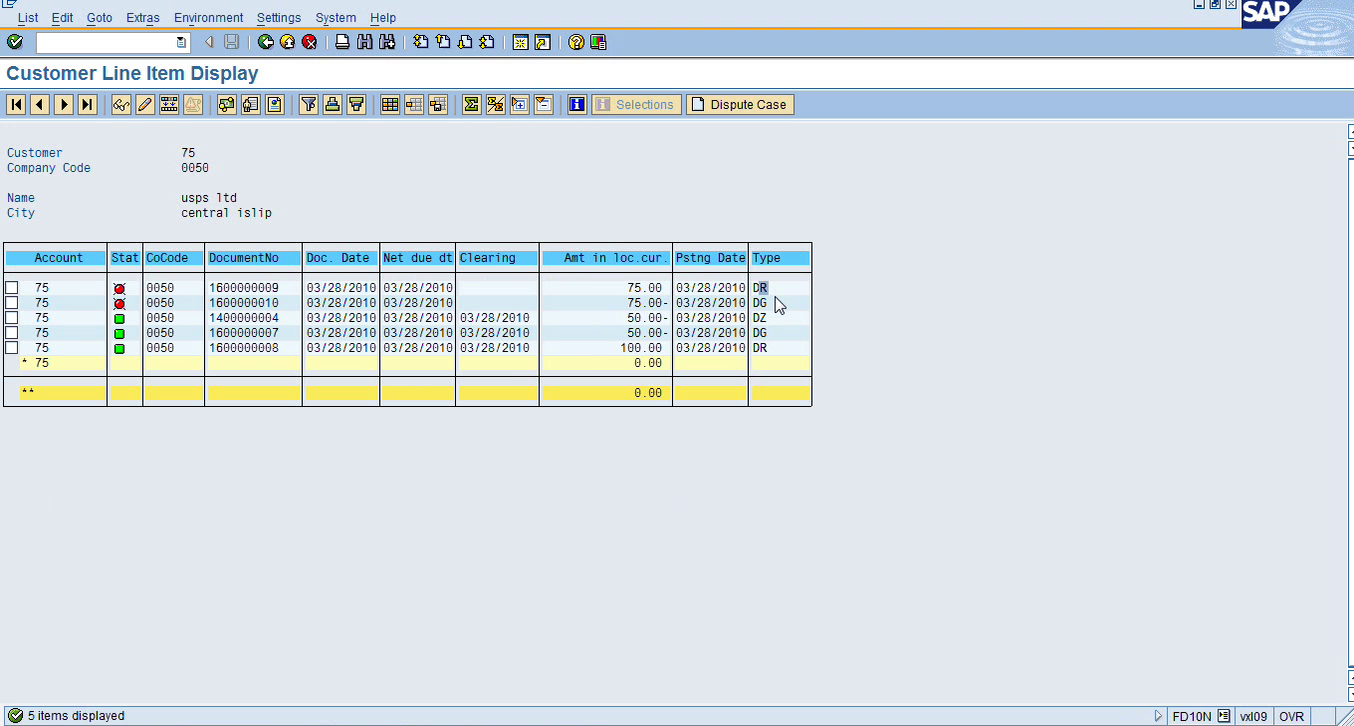Image resolution: width=1354 pixels, height=726 pixels.
Task: Open the command field history dropdown
Action: (x=181, y=42)
